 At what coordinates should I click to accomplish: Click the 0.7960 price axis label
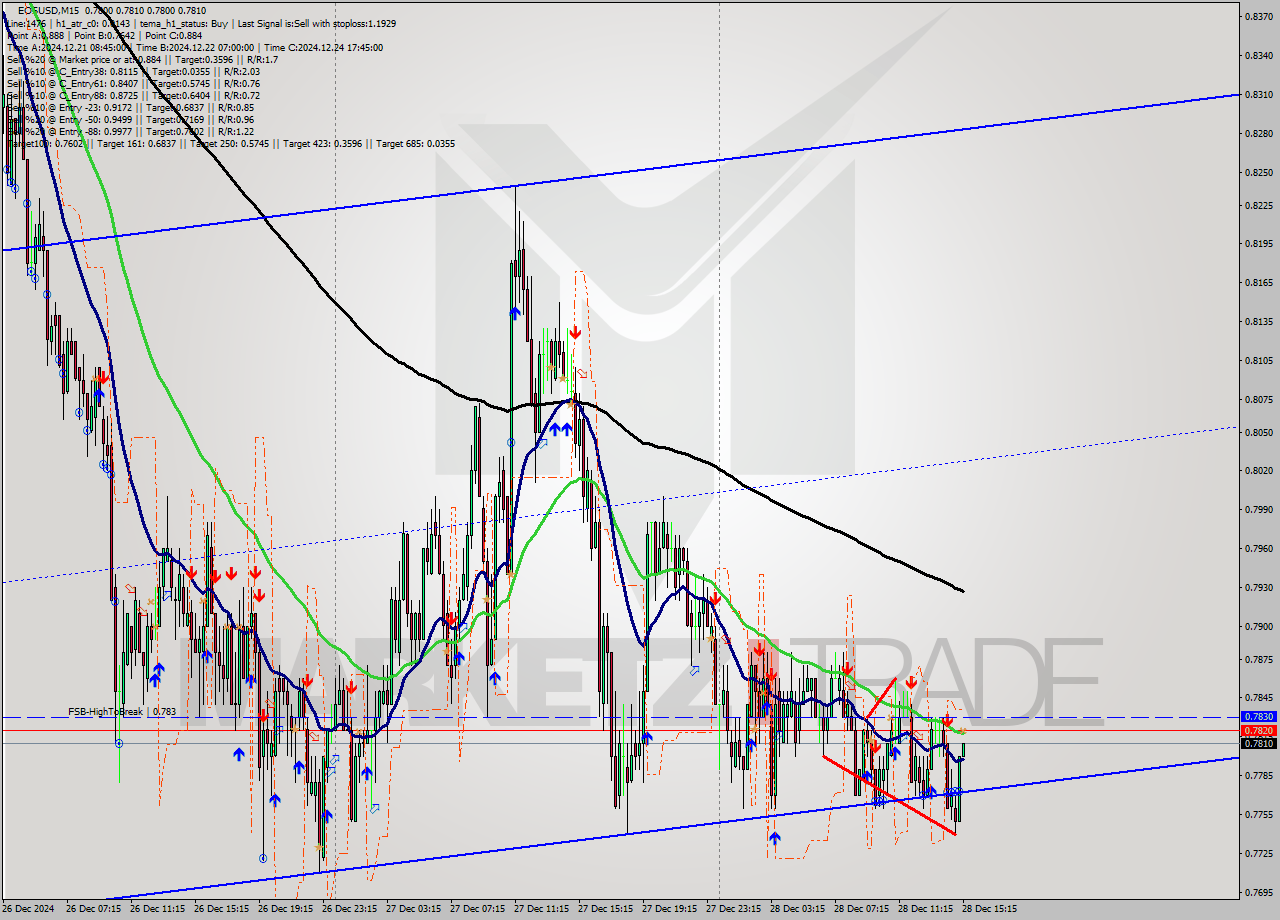coord(1258,548)
